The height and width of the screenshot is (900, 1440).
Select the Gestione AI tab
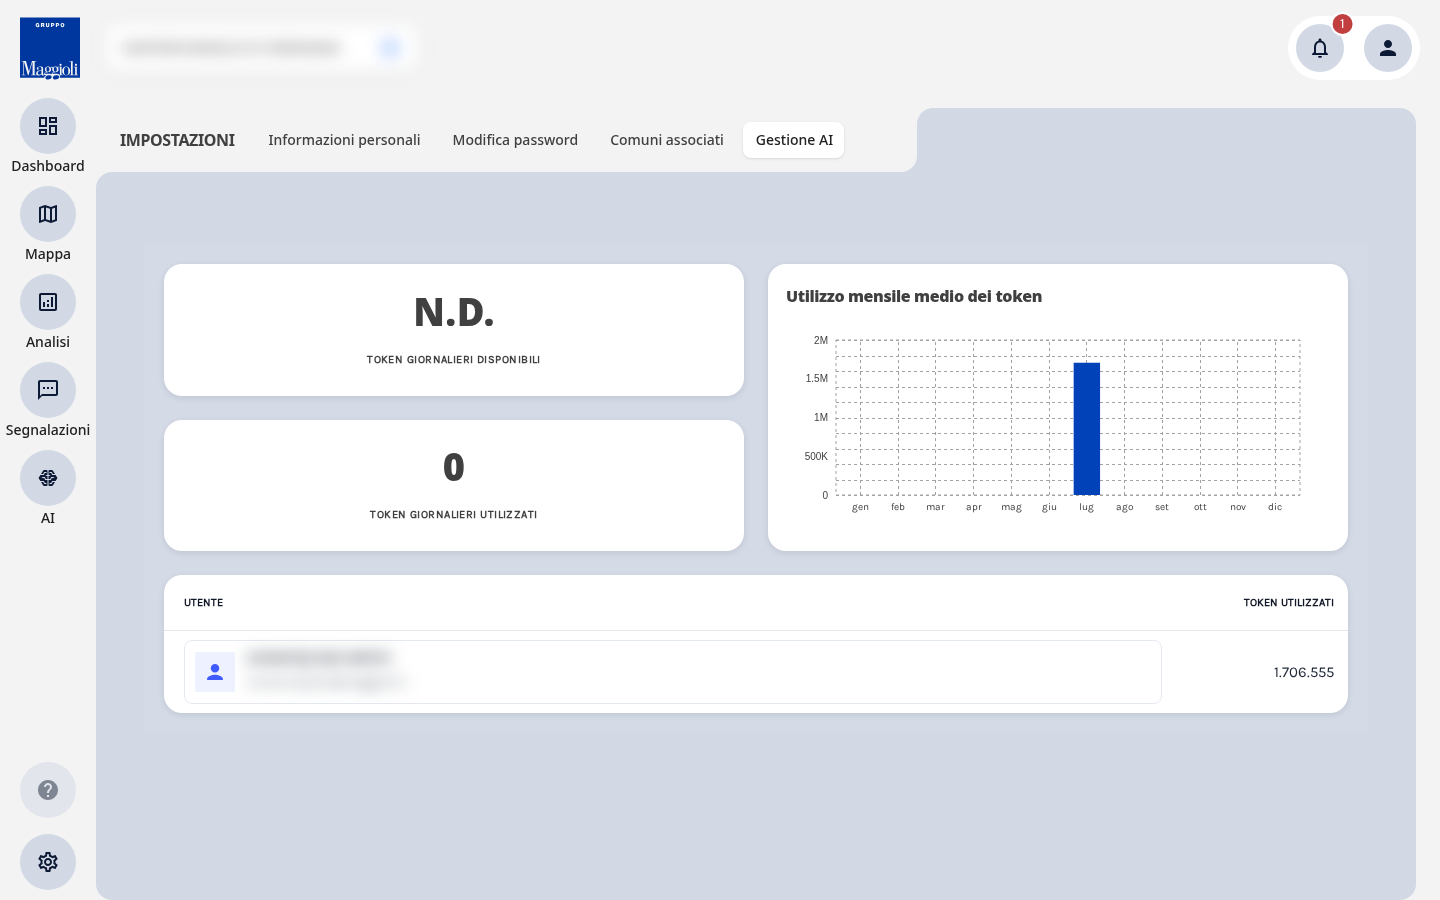pos(794,140)
